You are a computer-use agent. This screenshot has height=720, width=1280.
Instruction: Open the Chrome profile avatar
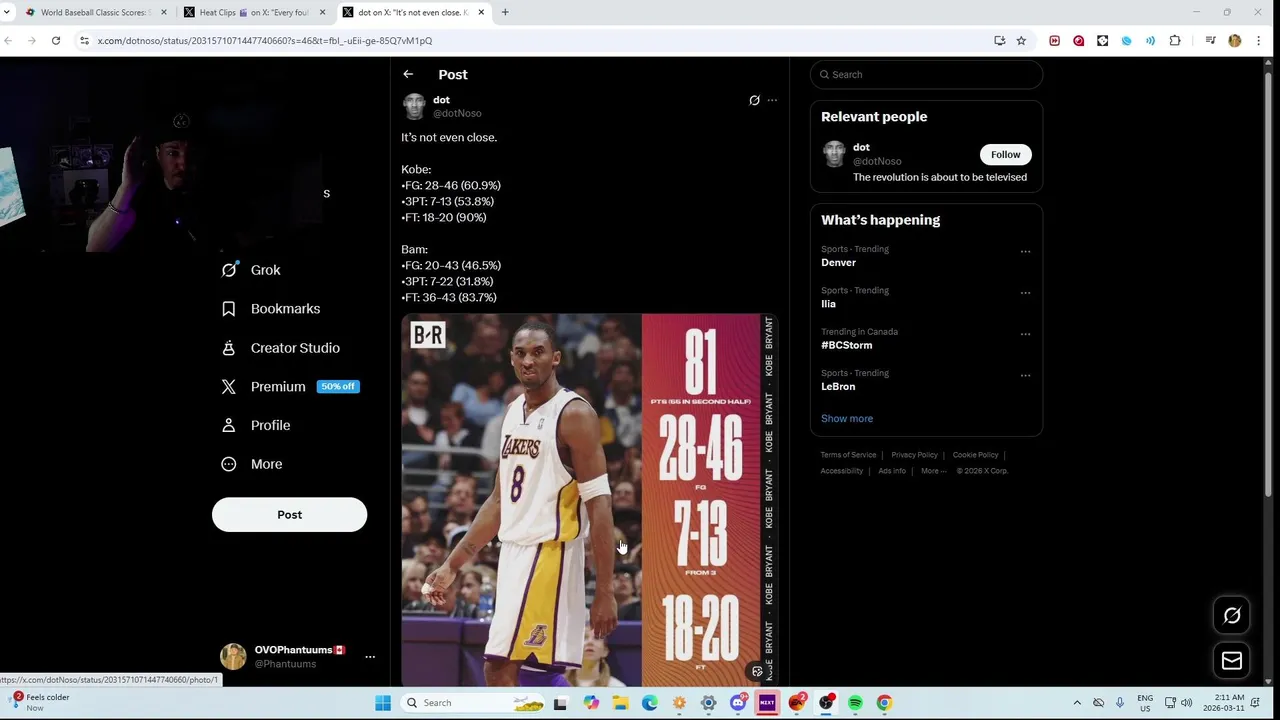(x=1235, y=41)
